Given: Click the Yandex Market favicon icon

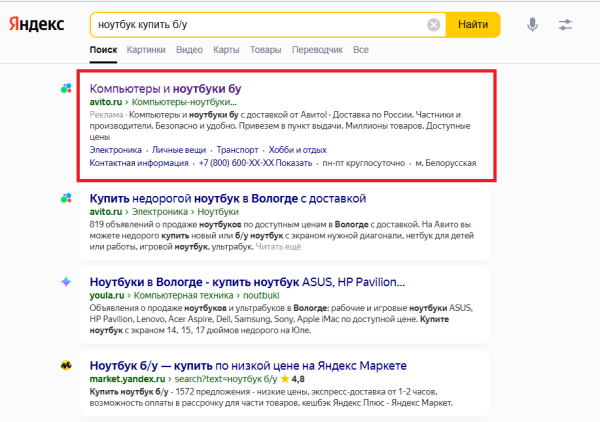Looking at the screenshot, I should click(x=66, y=365).
